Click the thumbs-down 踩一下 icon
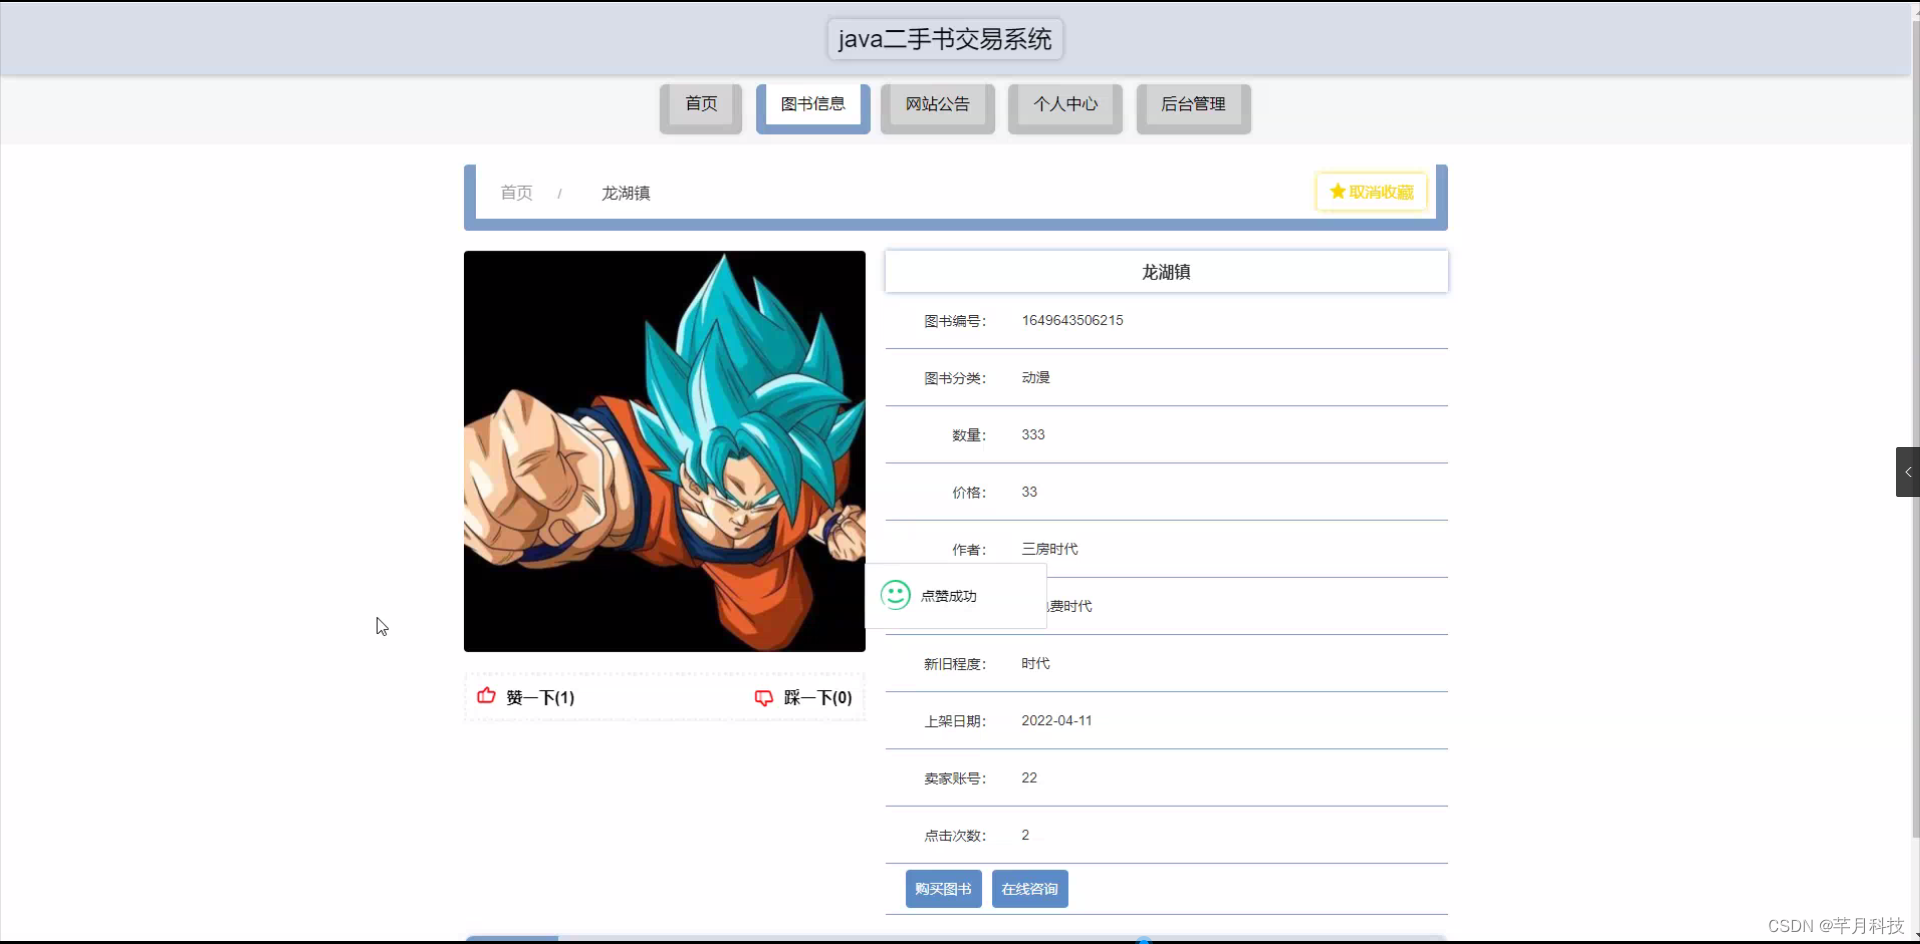Screen dimensions: 1920x944 (763, 697)
